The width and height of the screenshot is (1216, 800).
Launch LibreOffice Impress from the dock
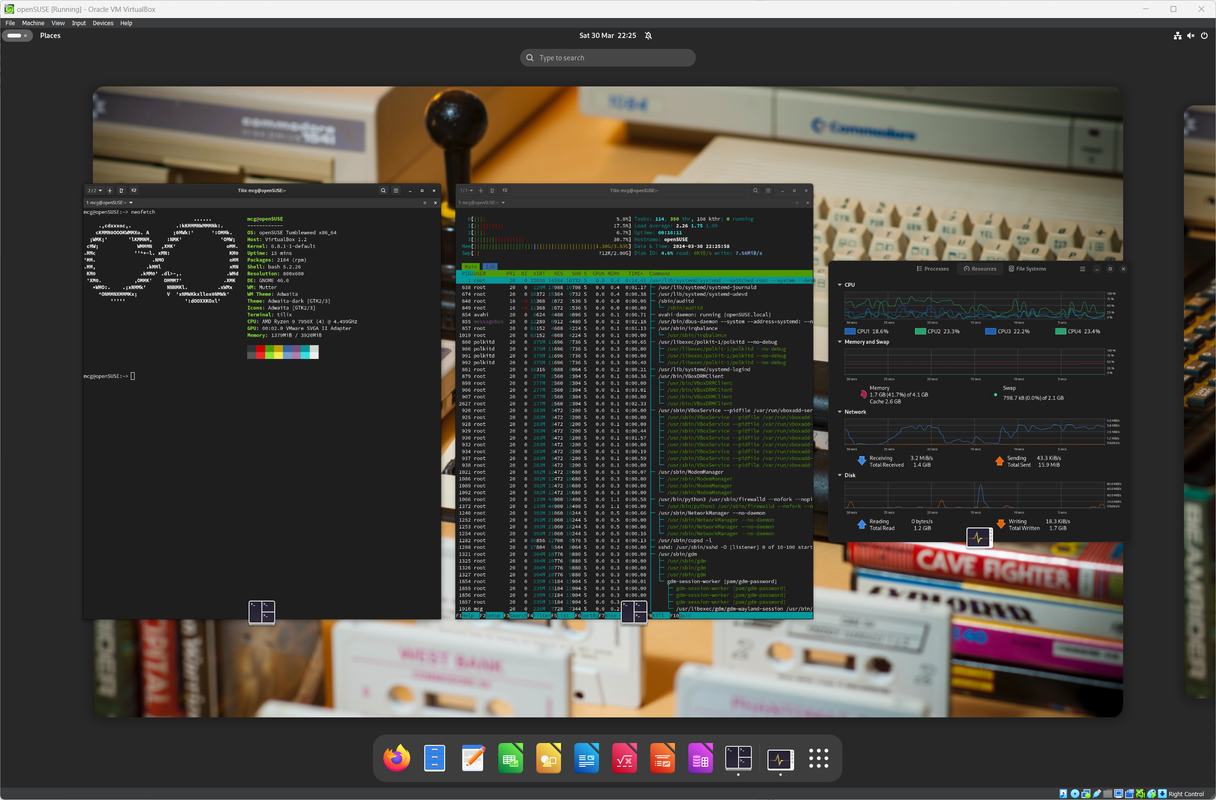point(663,759)
